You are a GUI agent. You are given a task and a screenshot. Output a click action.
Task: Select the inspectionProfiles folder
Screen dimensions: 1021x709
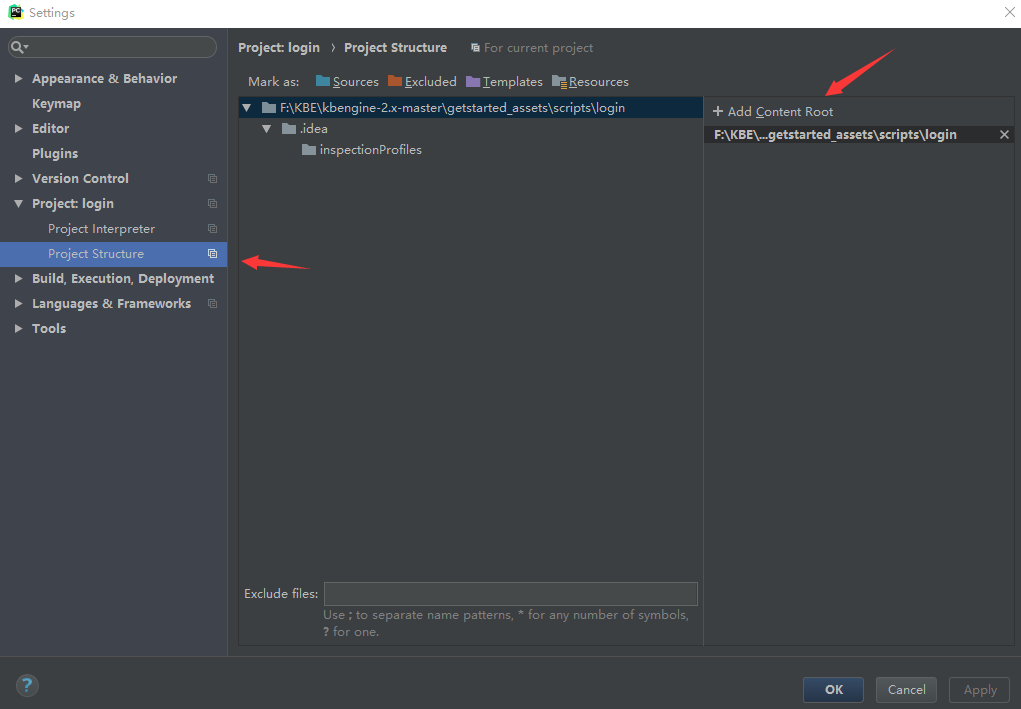click(370, 150)
